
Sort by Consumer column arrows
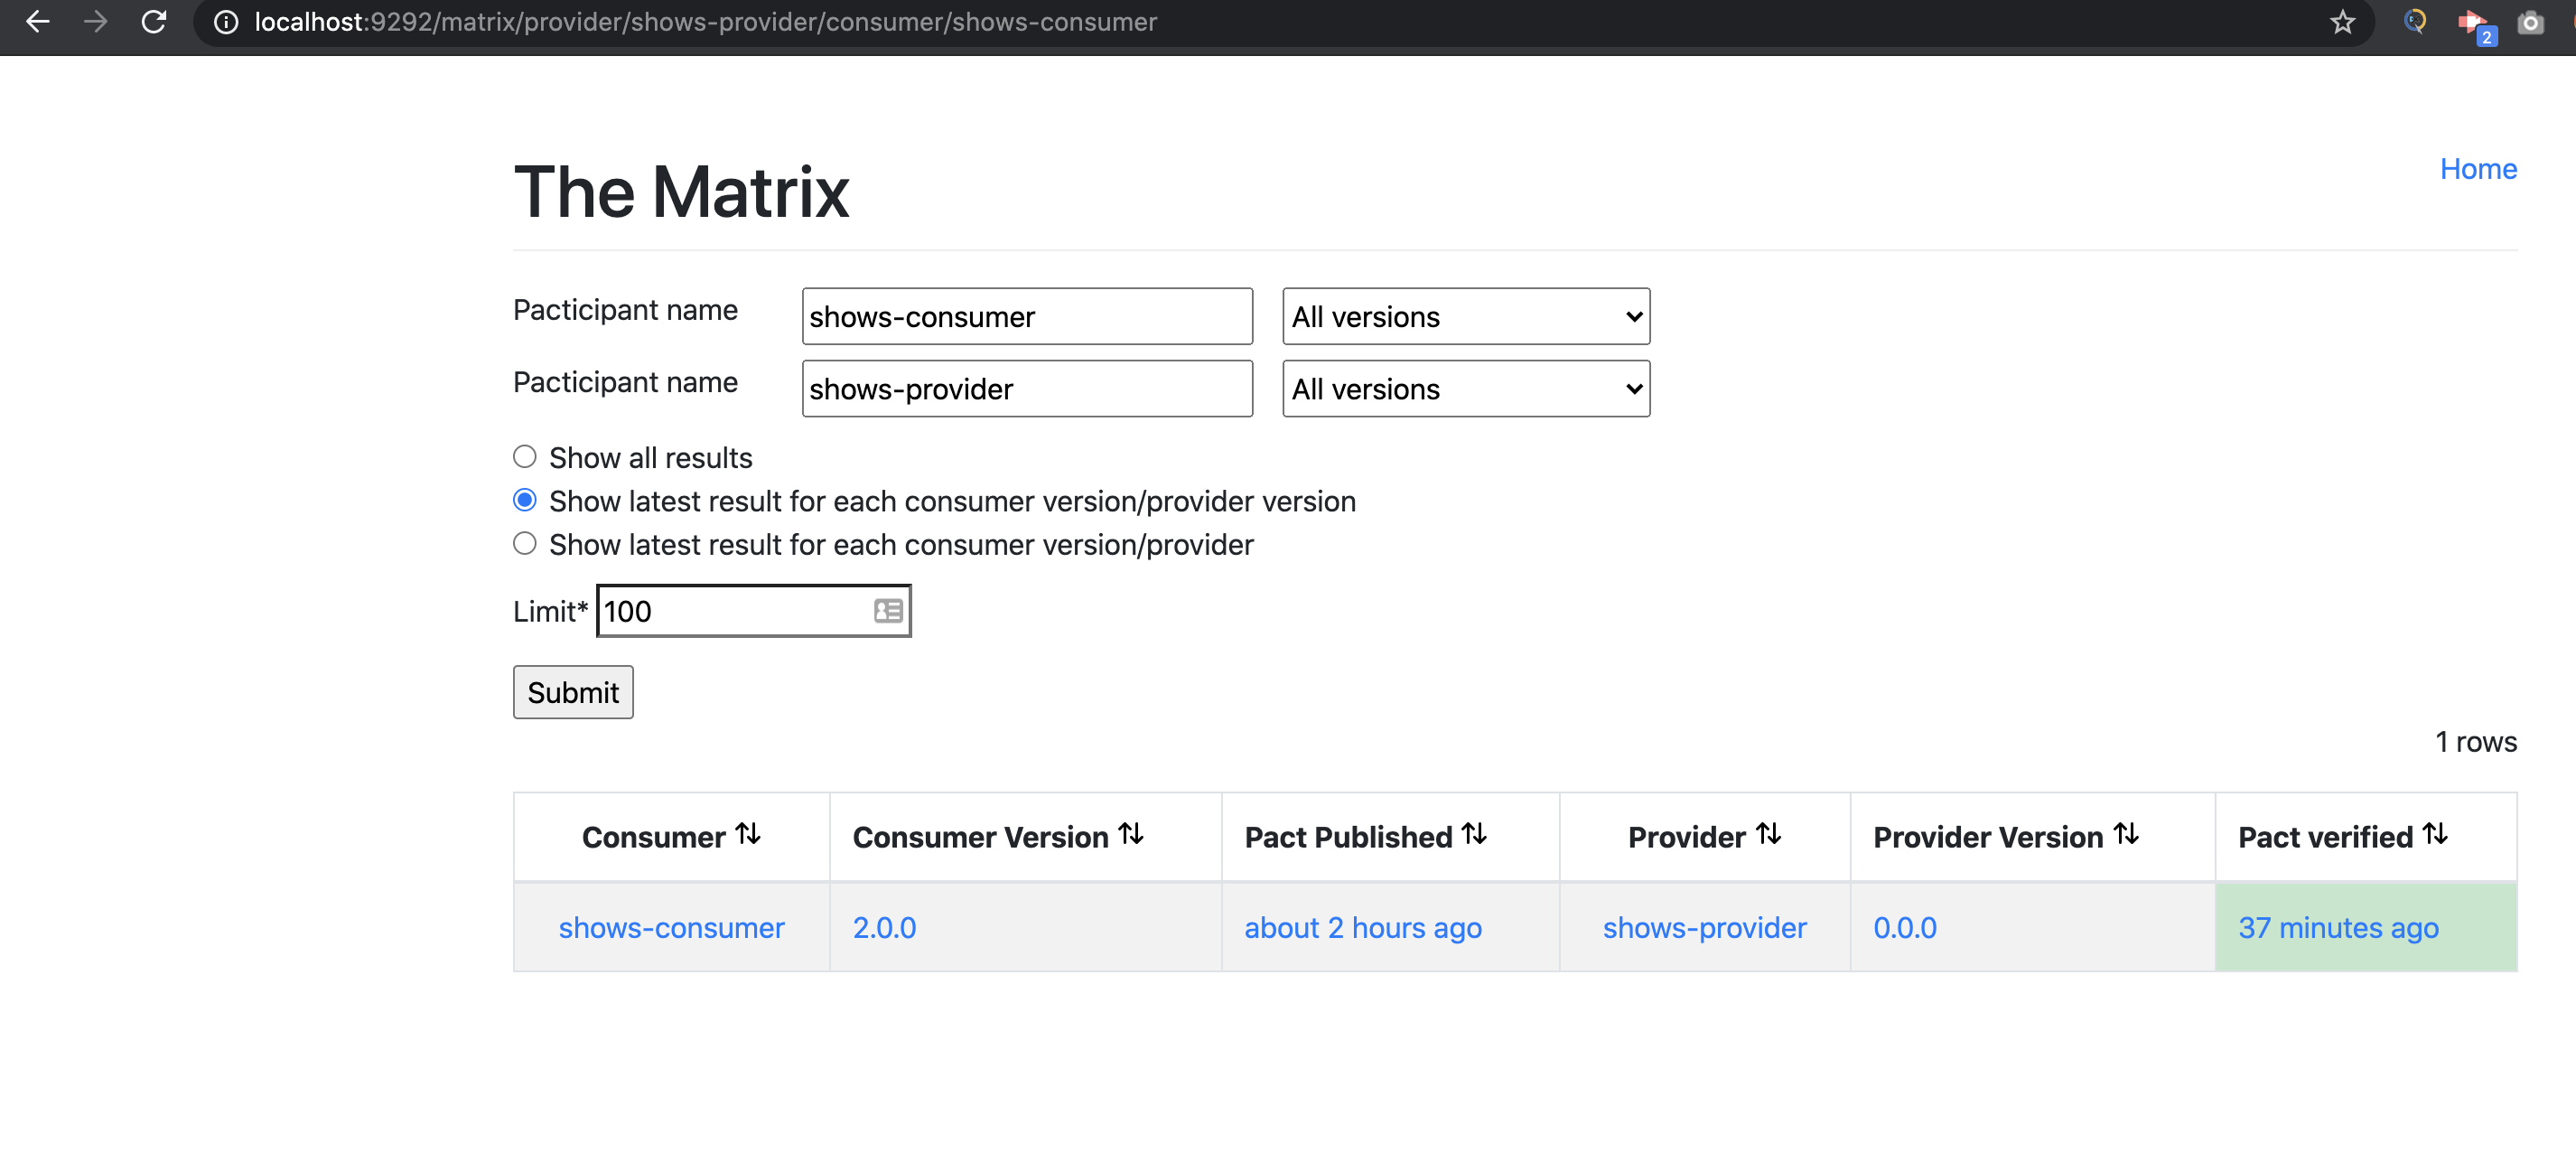pyautogui.click(x=748, y=834)
